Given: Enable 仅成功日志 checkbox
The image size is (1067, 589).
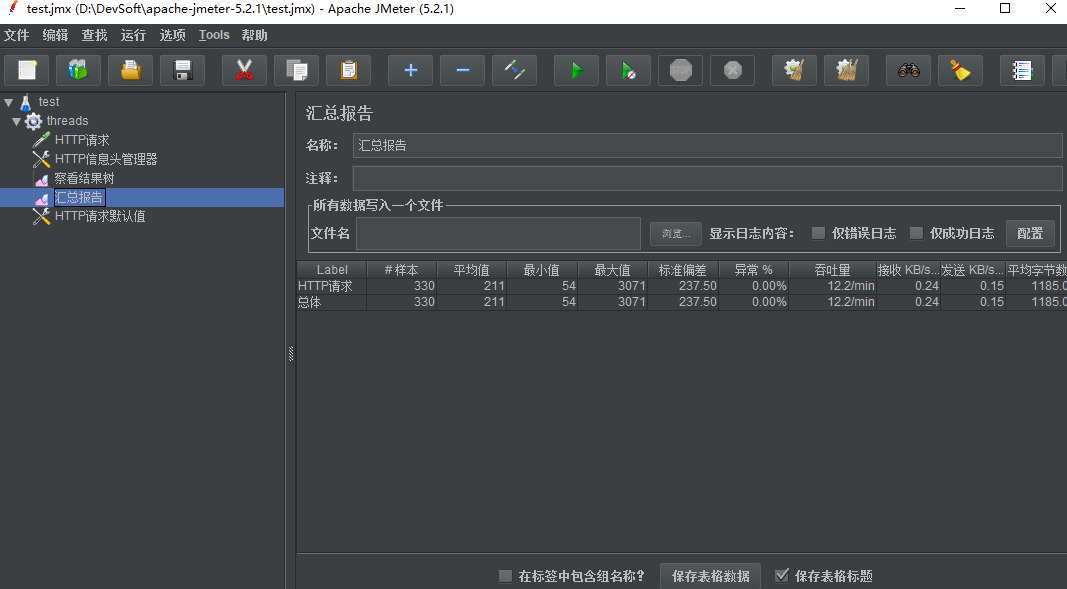Looking at the screenshot, I should pos(917,233).
